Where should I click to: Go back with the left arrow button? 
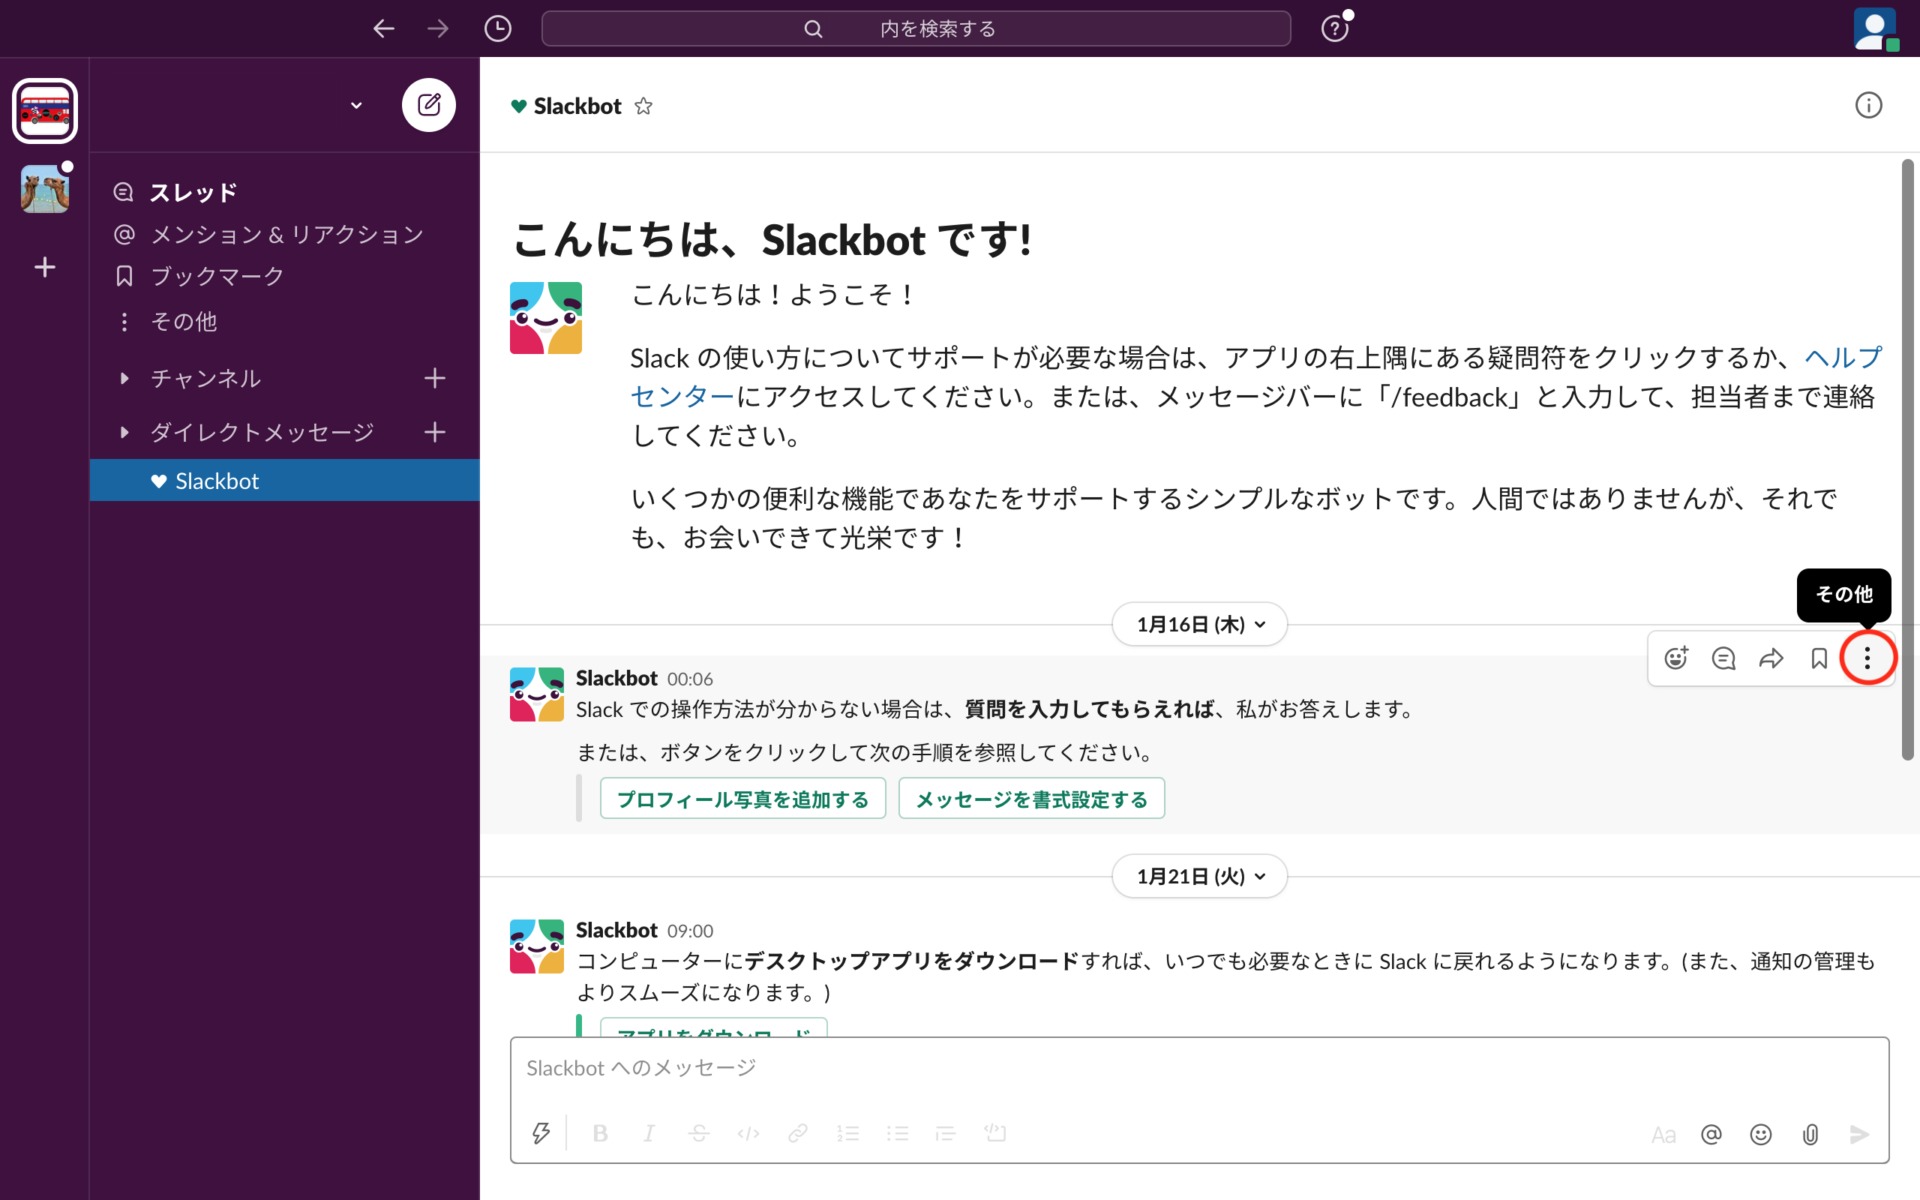tap(384, 29)
